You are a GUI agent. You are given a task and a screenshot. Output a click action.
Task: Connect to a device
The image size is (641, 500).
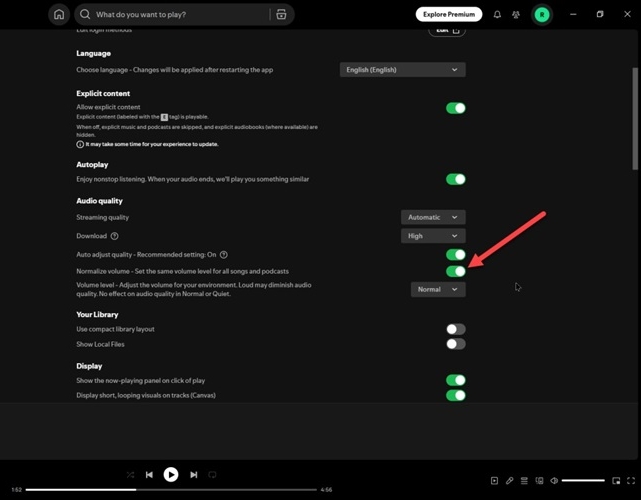pyautogui.click(x=539, y=481)
